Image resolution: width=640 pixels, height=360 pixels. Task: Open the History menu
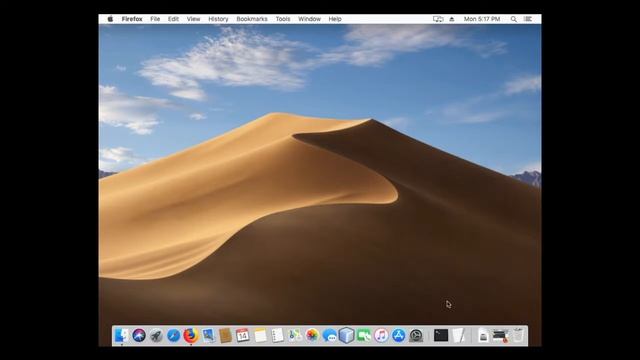(x=218, y=19)
